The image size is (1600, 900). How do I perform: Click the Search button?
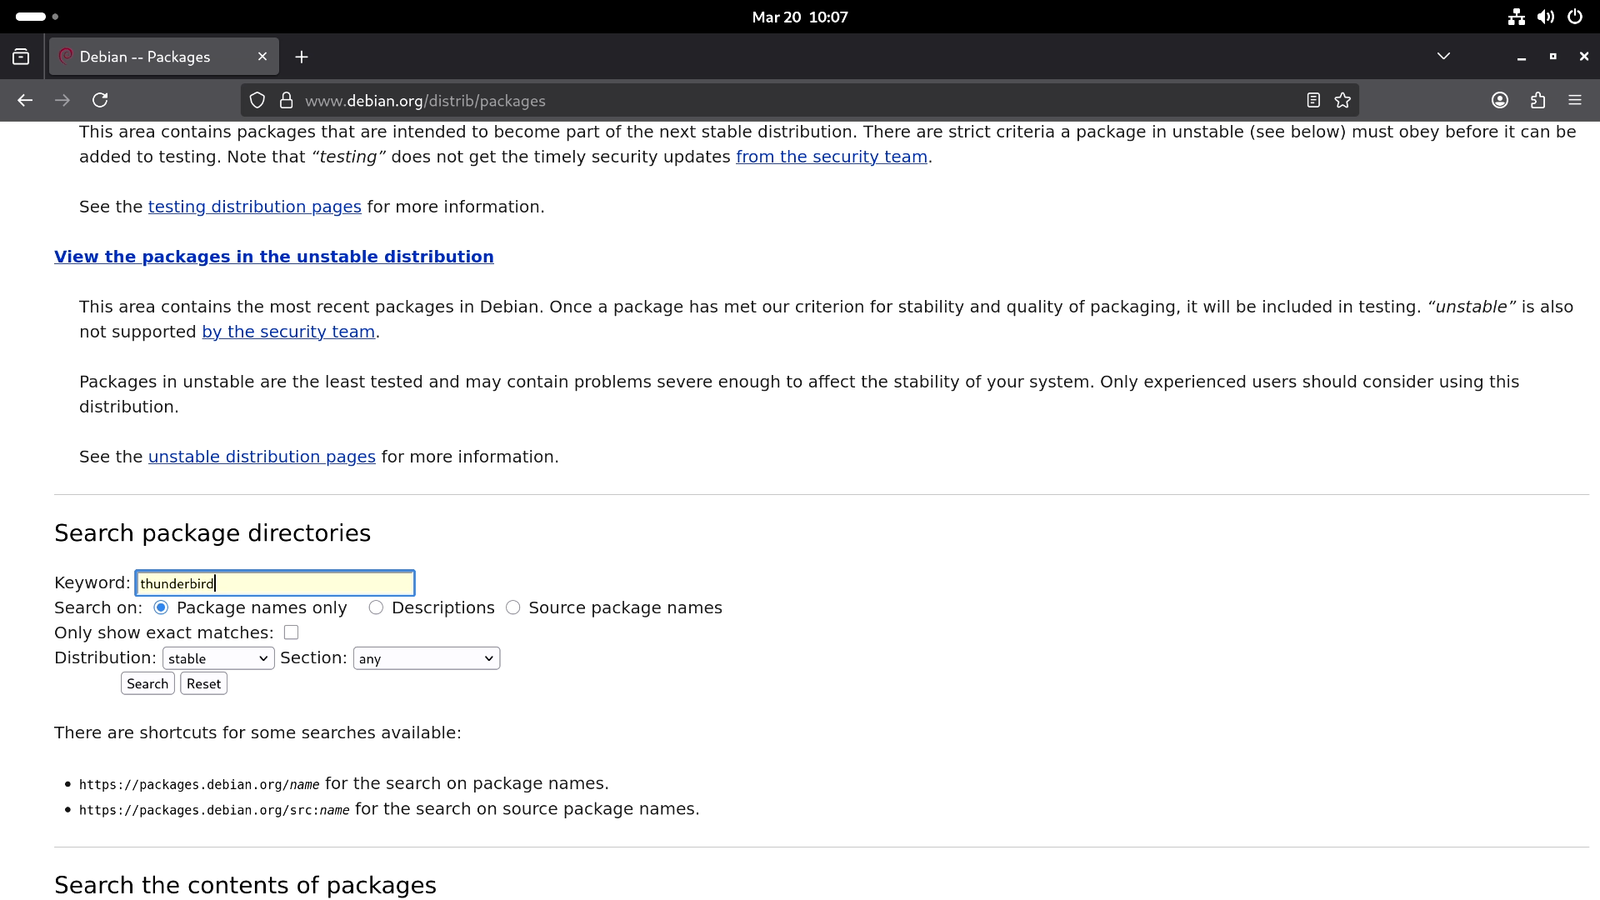[x=148, y=684]
